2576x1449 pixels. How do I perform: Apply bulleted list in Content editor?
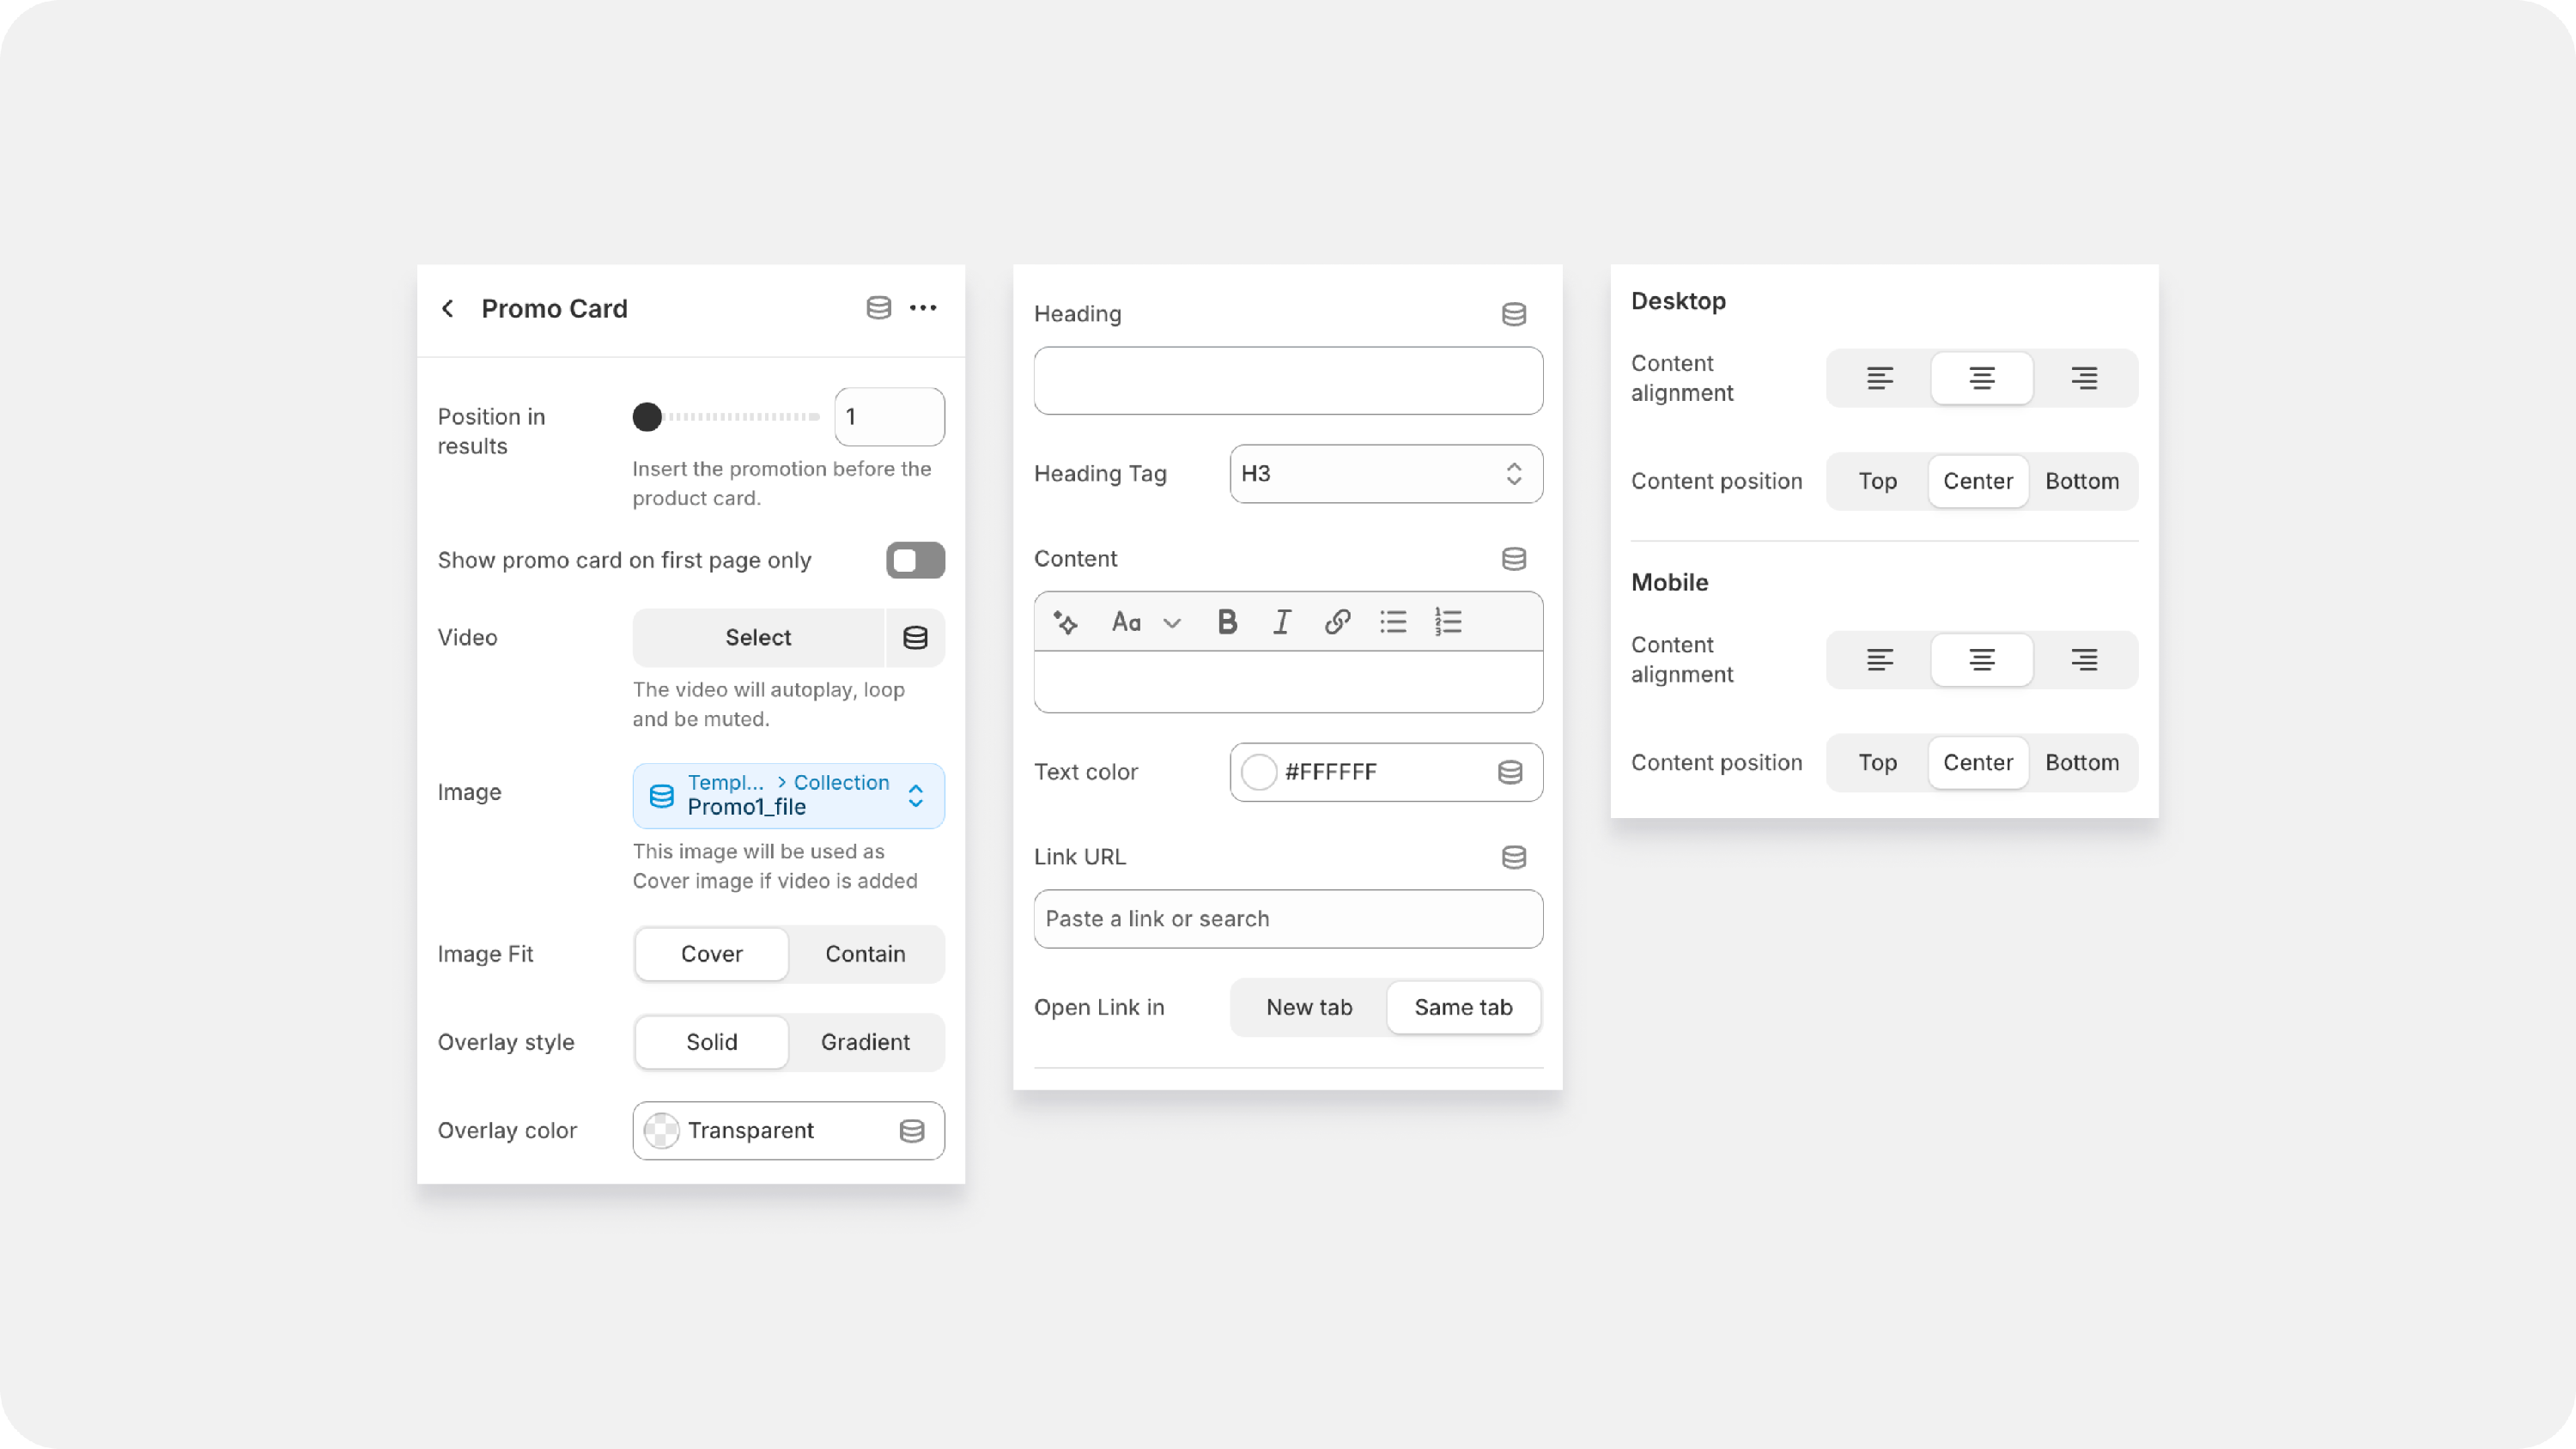[1393, 622]
